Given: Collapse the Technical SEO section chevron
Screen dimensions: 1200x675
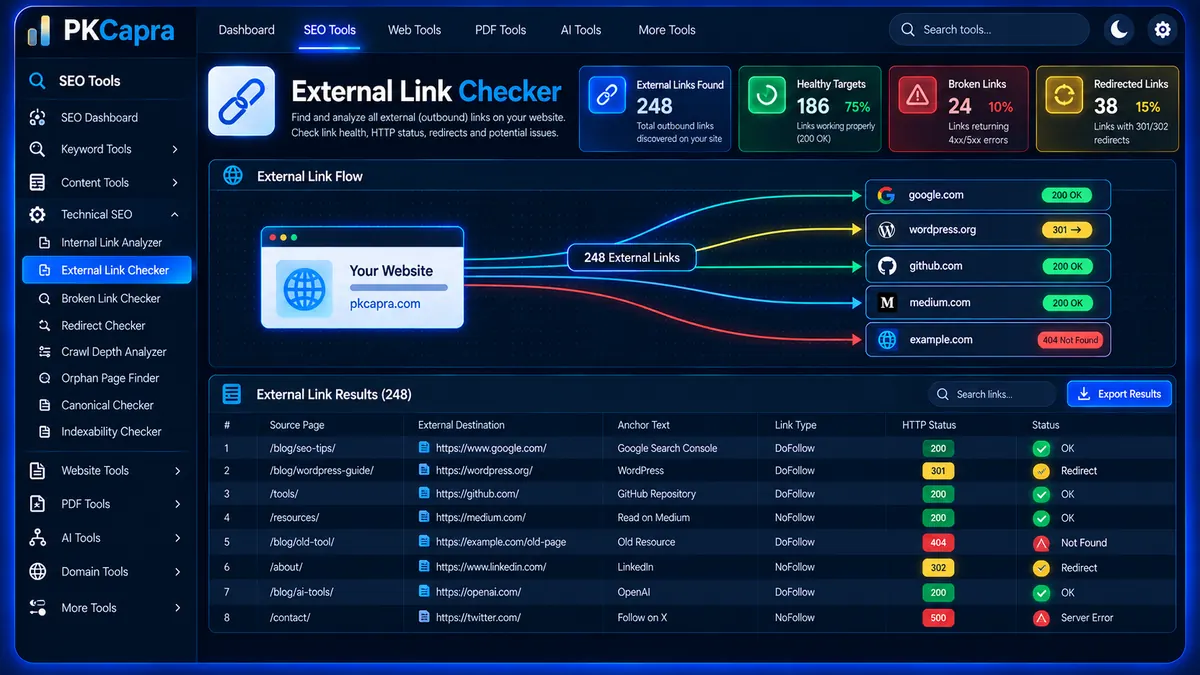Looking at the screenshot, I should tap(175, 214).
